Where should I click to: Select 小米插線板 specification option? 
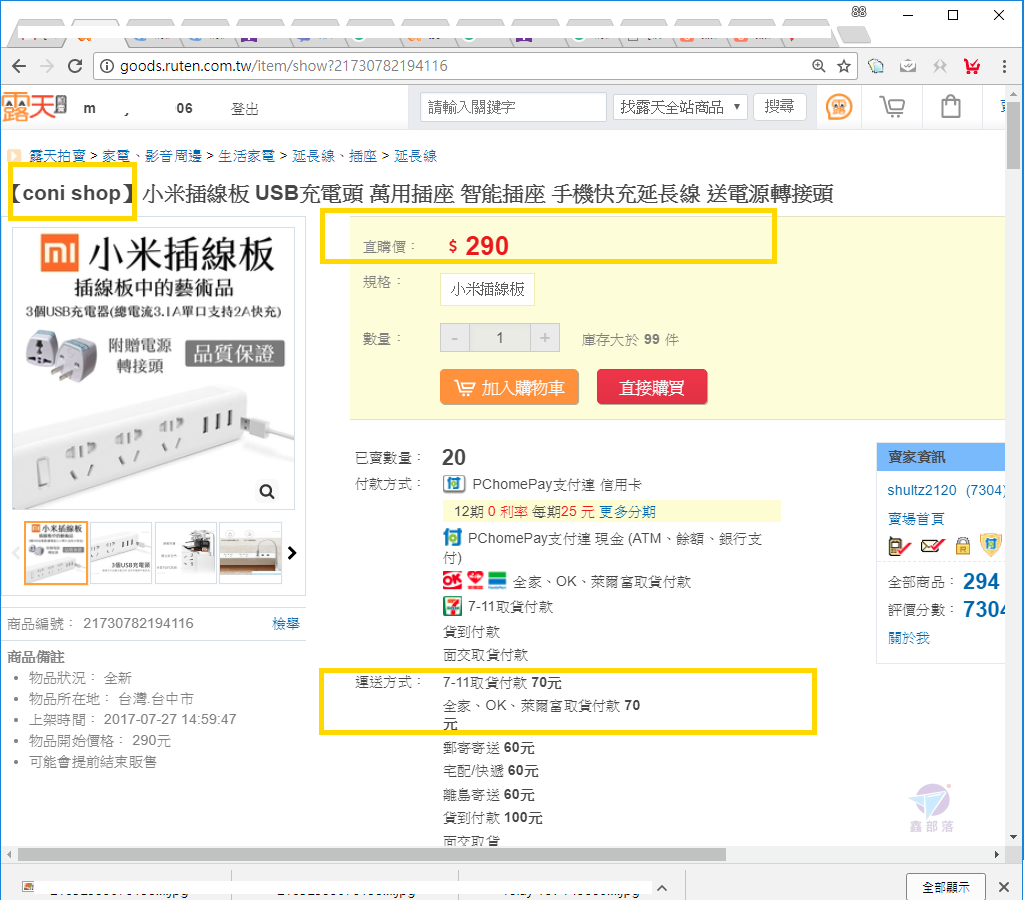point(487,289)
